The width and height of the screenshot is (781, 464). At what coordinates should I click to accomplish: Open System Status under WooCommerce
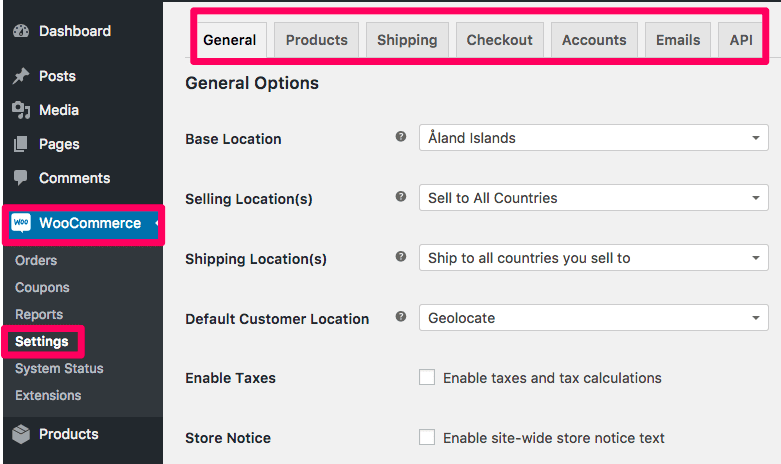[59, 368]
